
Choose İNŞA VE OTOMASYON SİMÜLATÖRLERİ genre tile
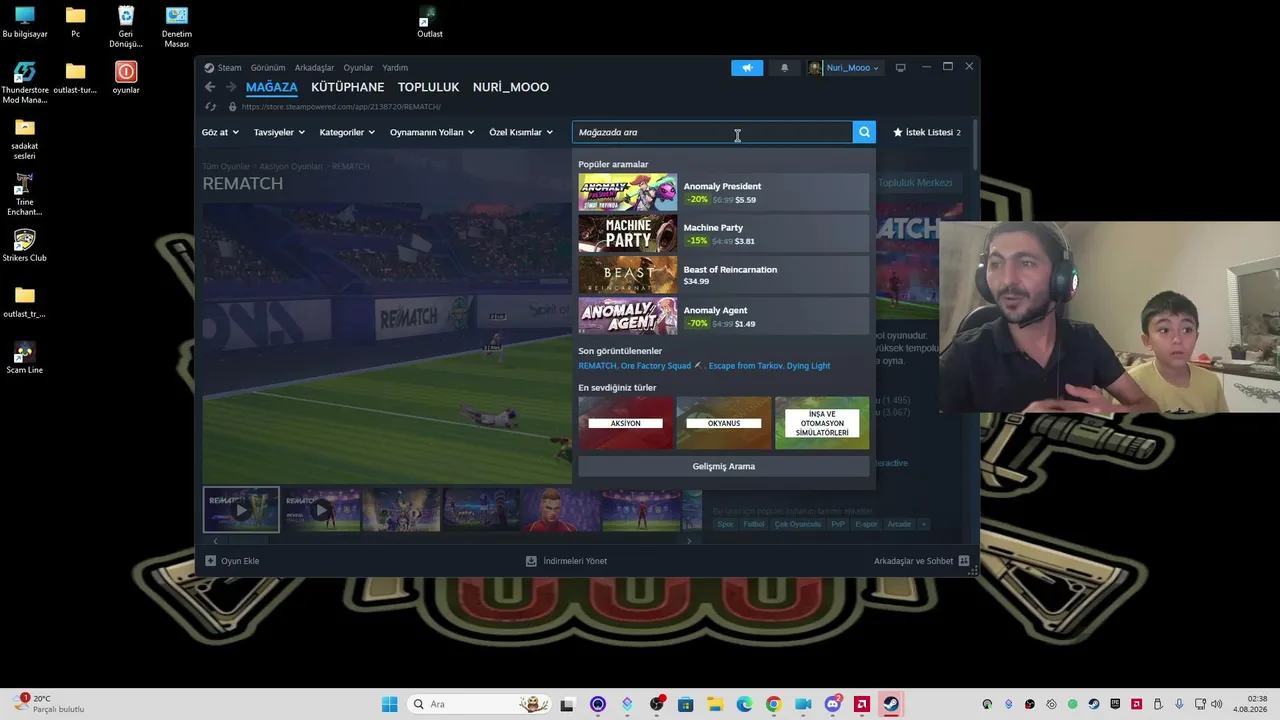(x=822, y=423)
